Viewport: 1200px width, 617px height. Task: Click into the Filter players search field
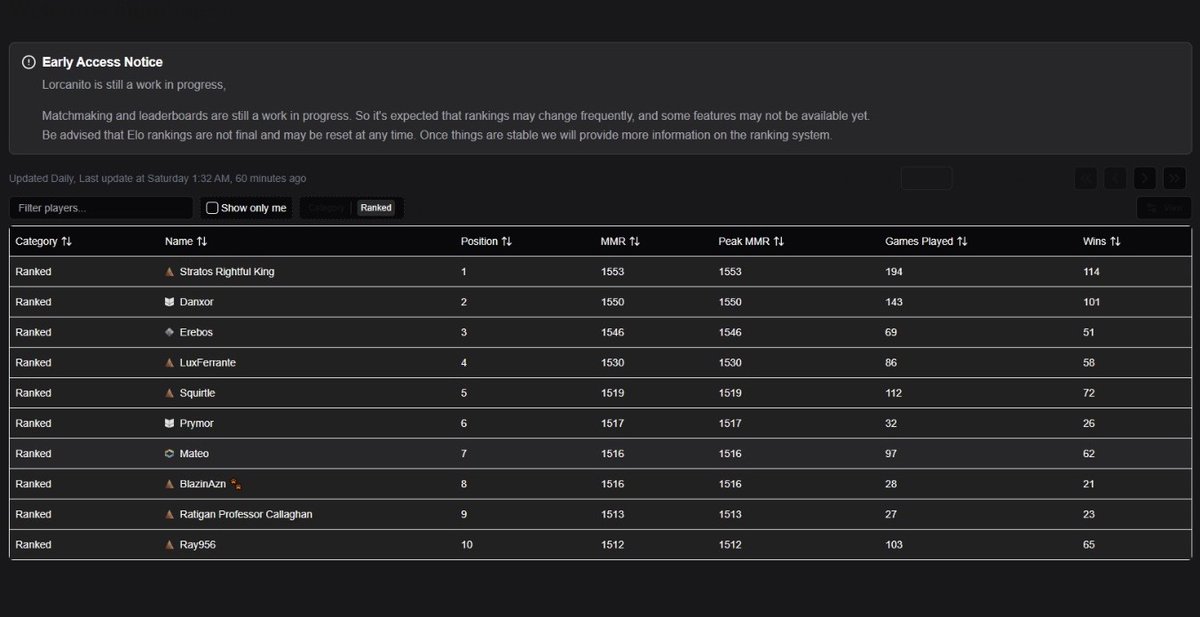(x=101, y=208)
